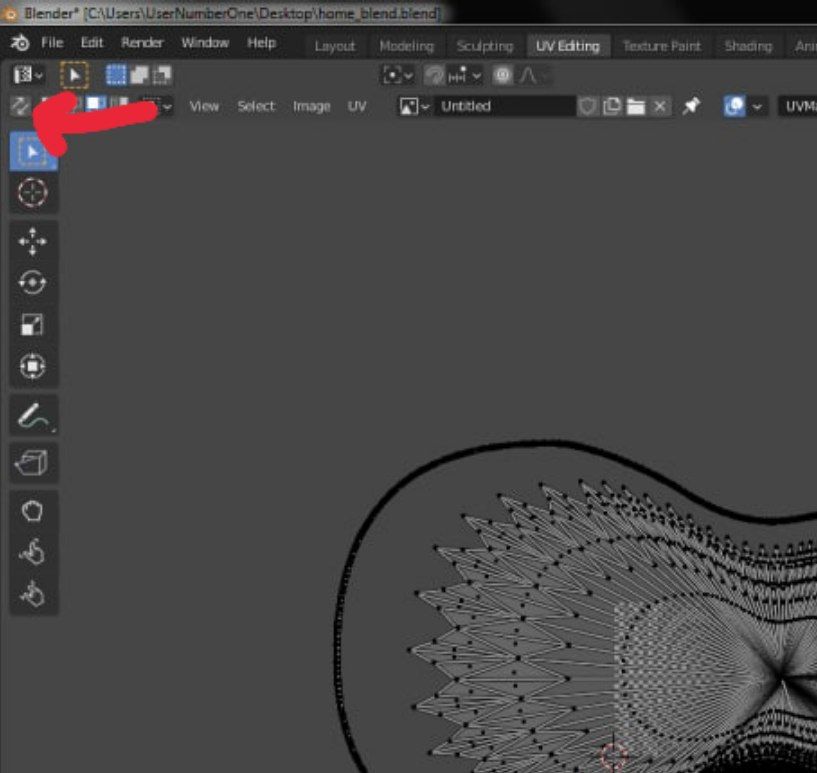
Task: Open the image browse dropdown
Action: coord(414,106)
